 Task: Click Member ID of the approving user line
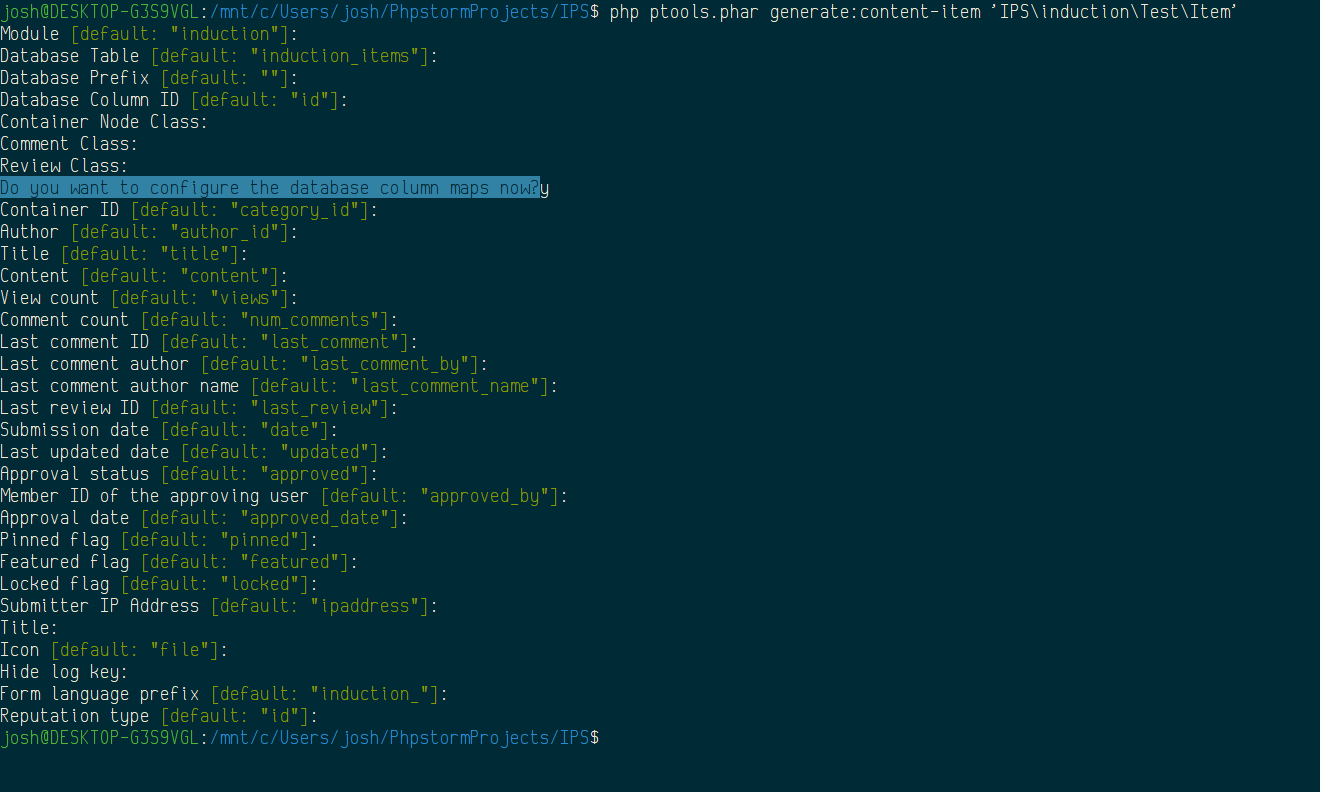pos(284,496)
